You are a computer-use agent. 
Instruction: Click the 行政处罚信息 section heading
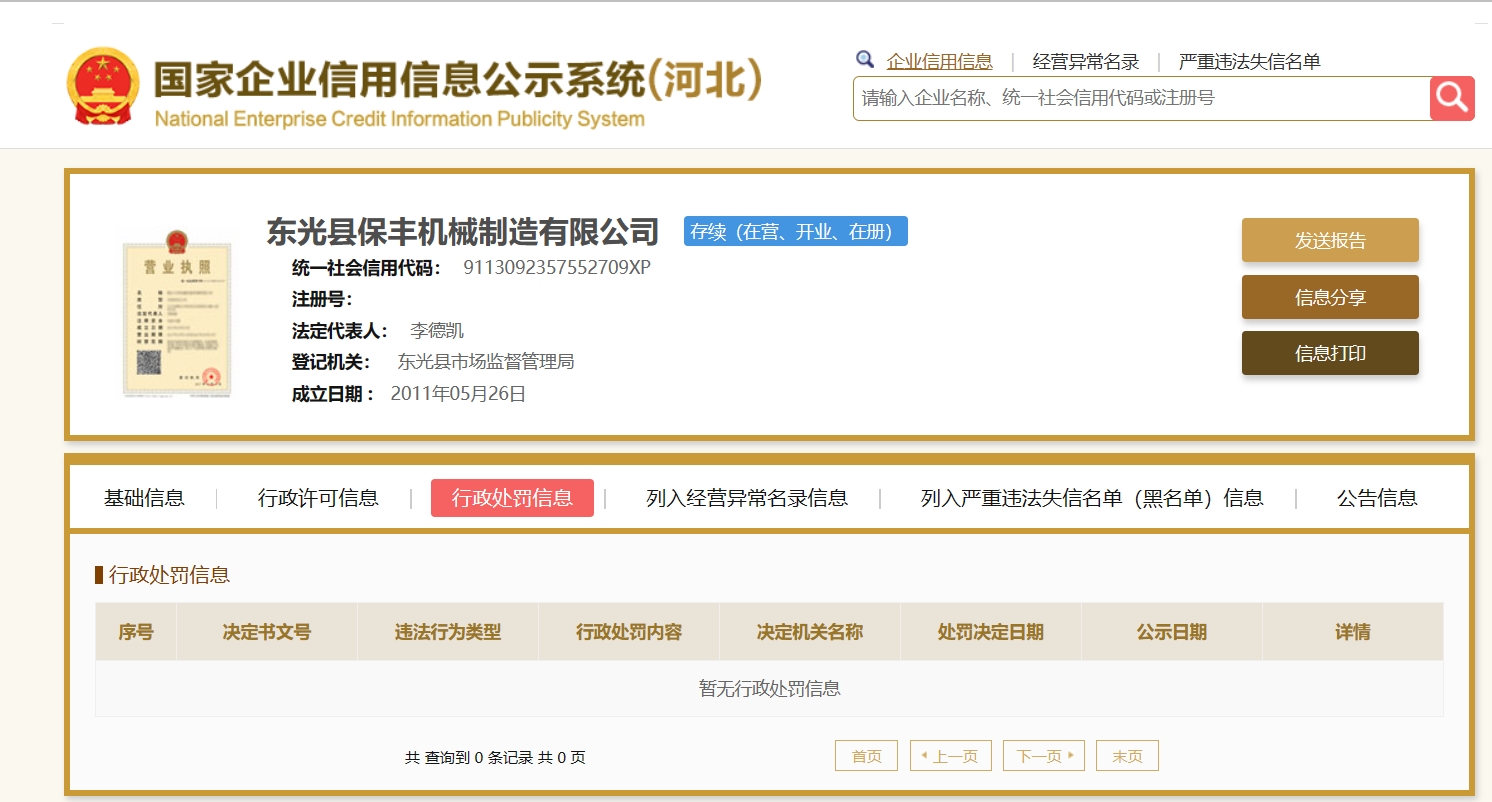(169, 575)
